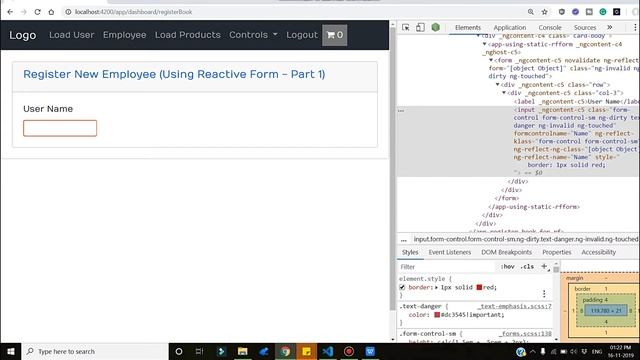Open the _forms.scss source link
The width and height of the screenshot is (640, 360).
525,333
